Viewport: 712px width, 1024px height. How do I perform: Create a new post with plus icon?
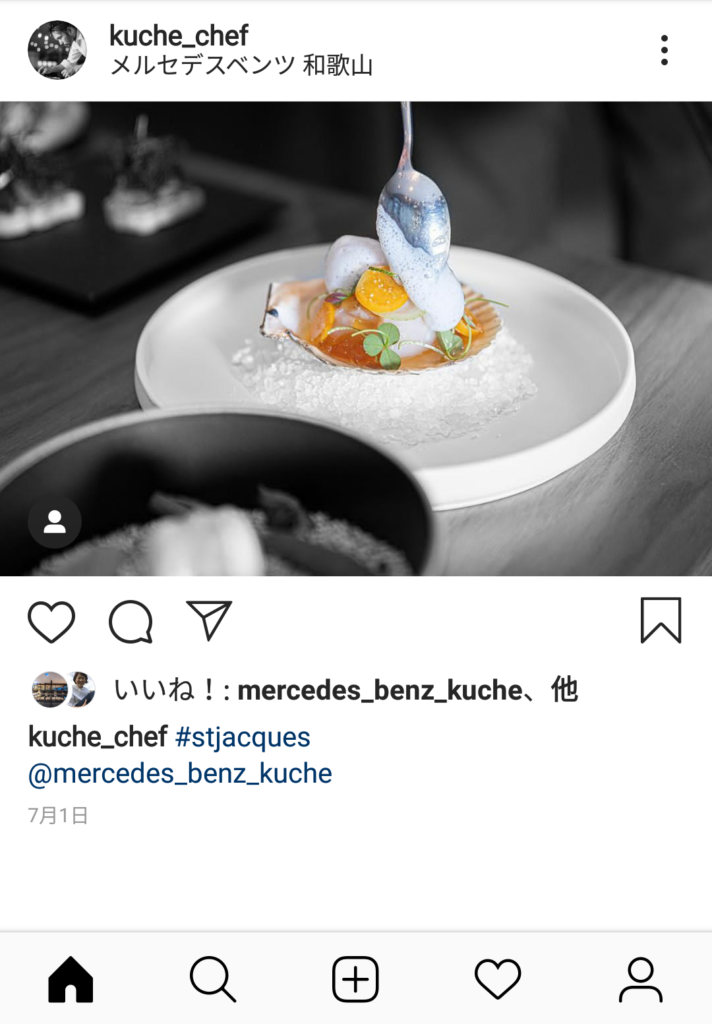[x=355, y=979]
